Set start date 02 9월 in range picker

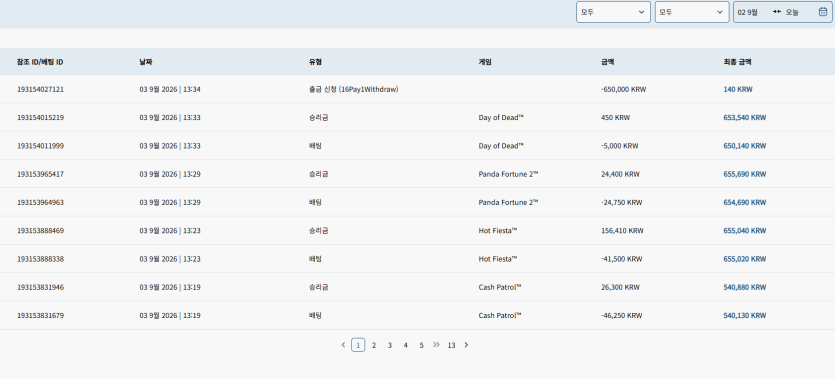point(747,12)
